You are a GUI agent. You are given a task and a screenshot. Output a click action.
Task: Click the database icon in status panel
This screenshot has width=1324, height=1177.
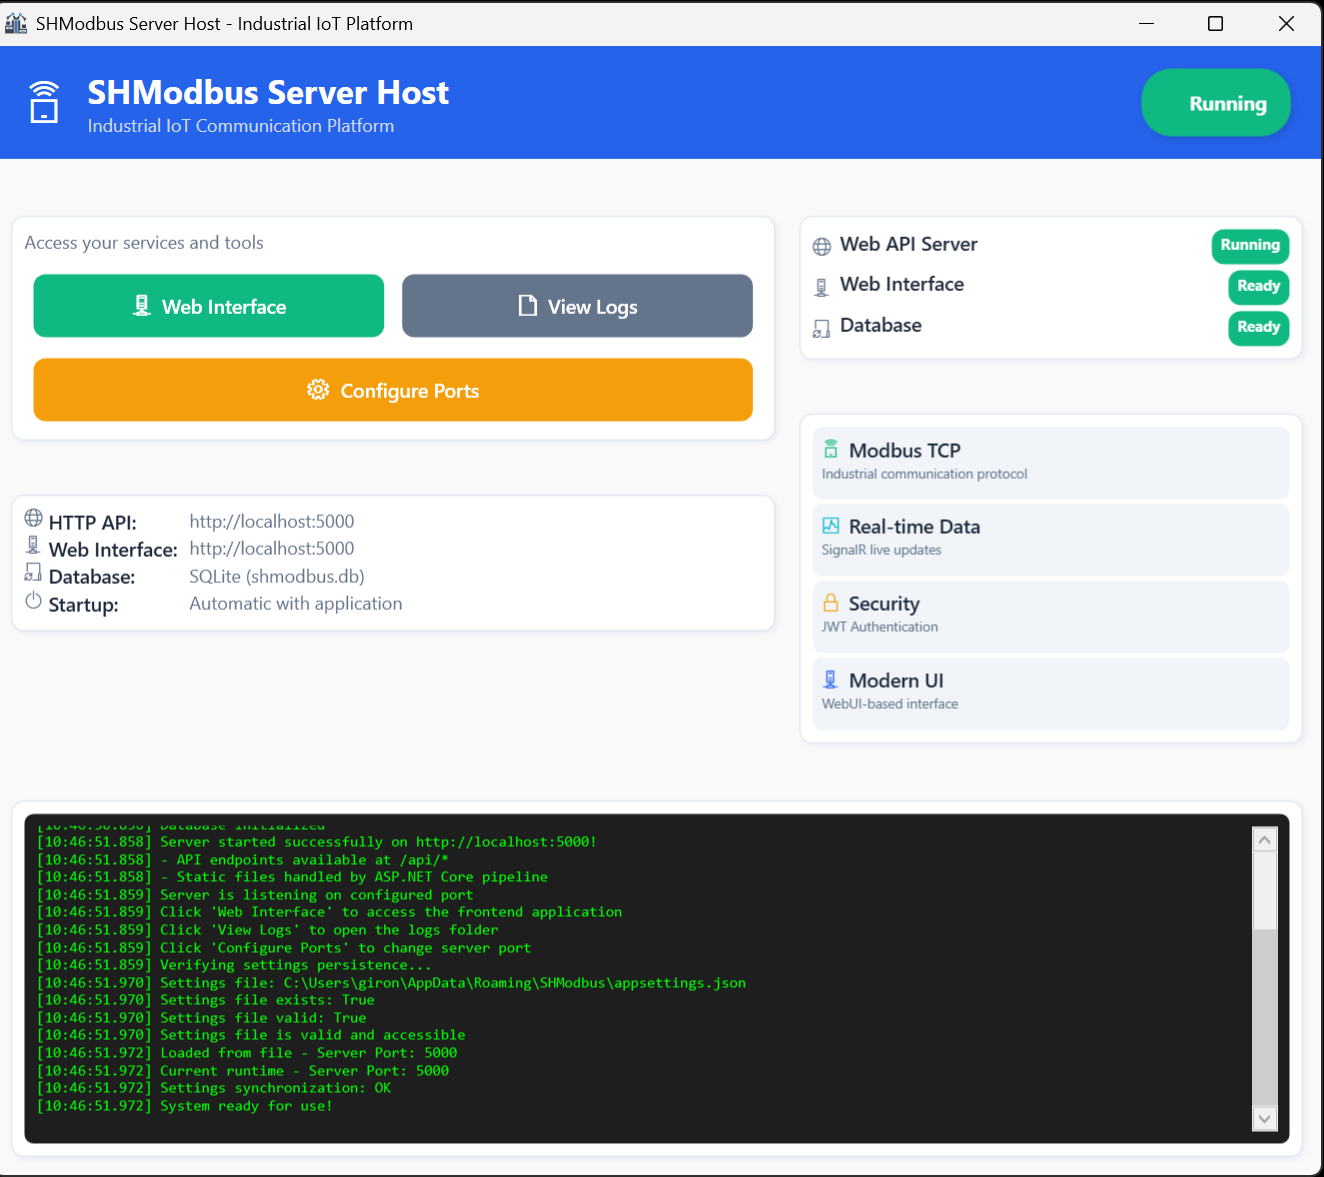[822, 328]
